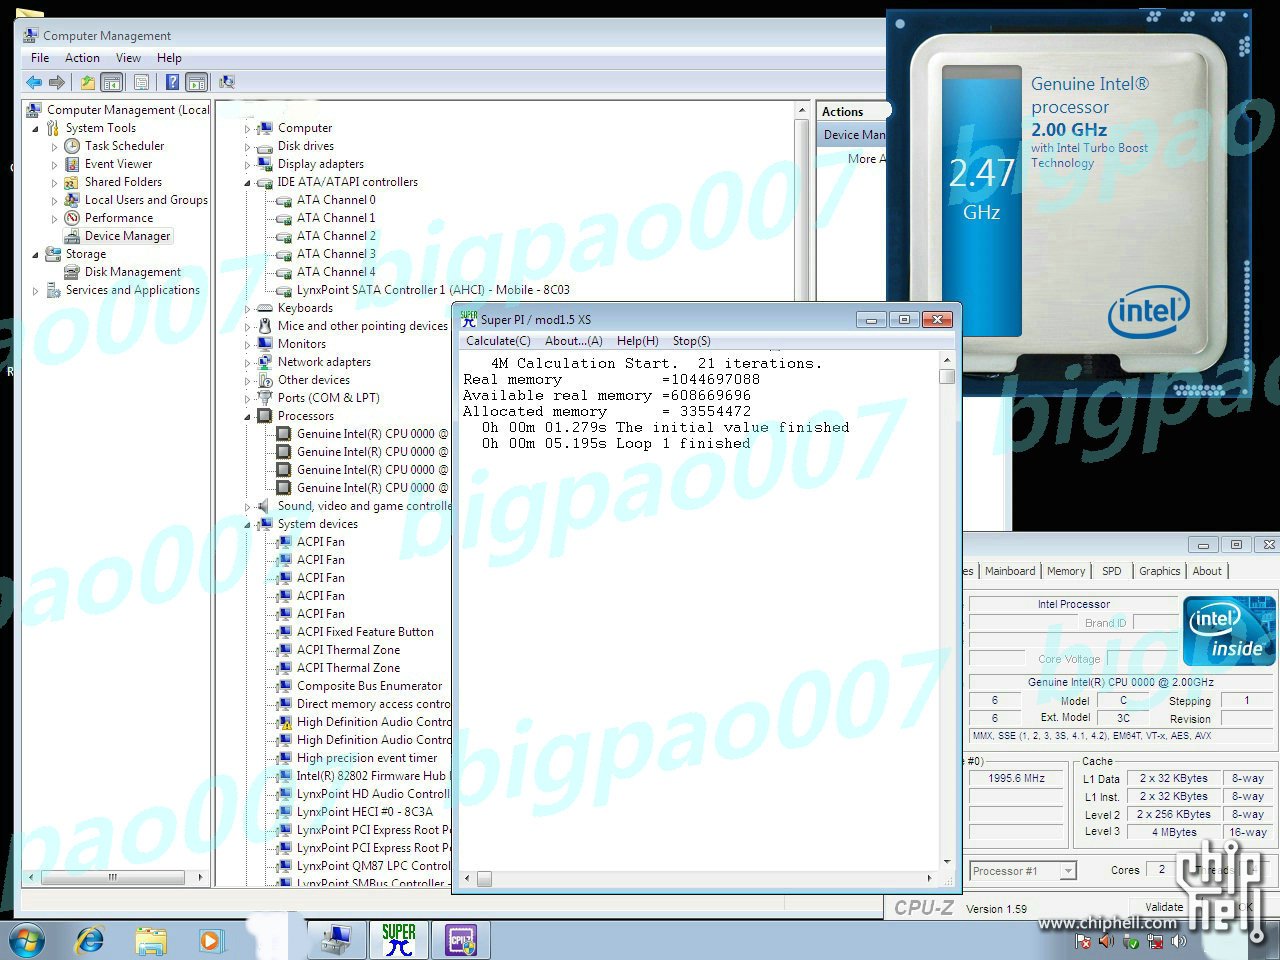
Task: Switch to Computer Management taskbar button
Action: [x=336, y=940]
